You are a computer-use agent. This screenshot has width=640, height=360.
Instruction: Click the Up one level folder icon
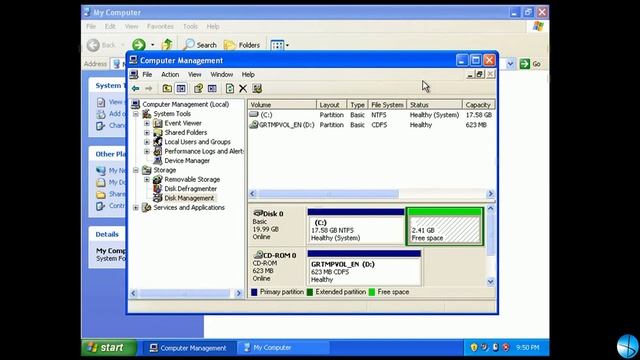167,89
